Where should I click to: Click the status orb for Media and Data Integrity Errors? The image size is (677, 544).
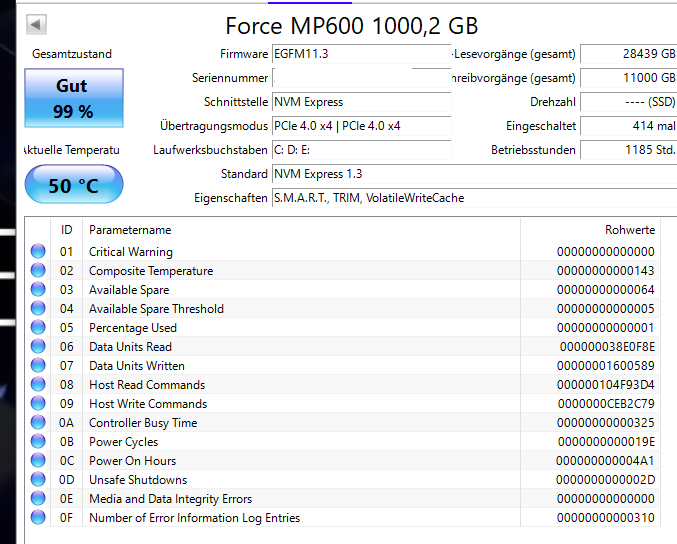coord(38,498)
